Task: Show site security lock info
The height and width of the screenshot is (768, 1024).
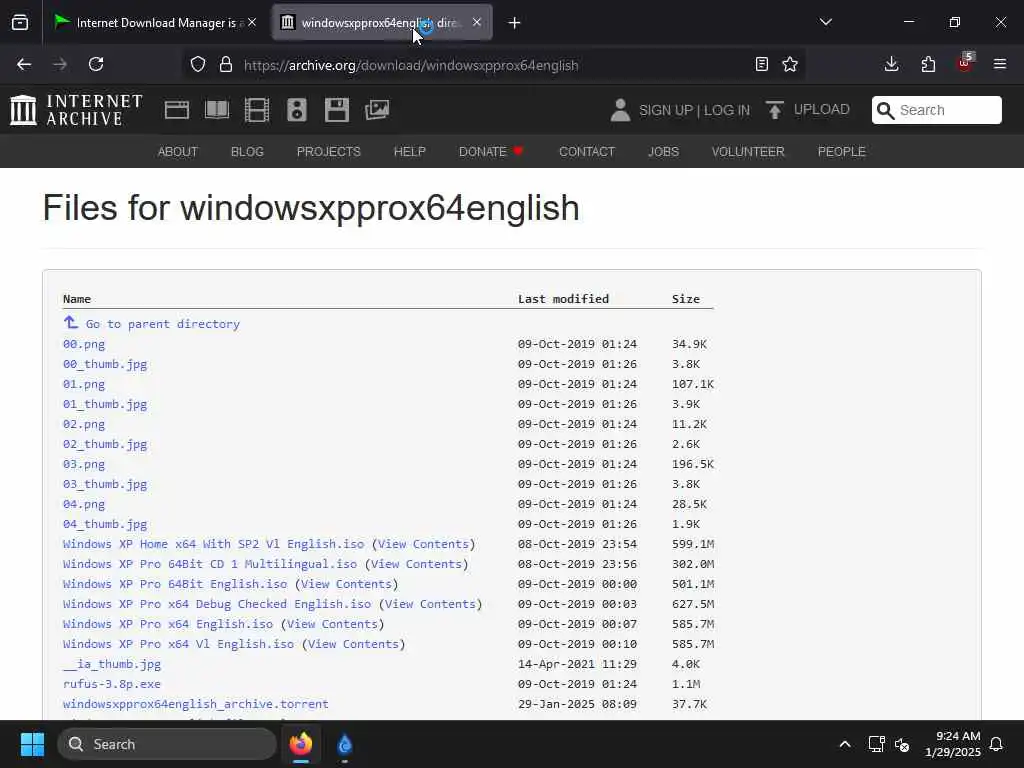Action: point(226,64)
